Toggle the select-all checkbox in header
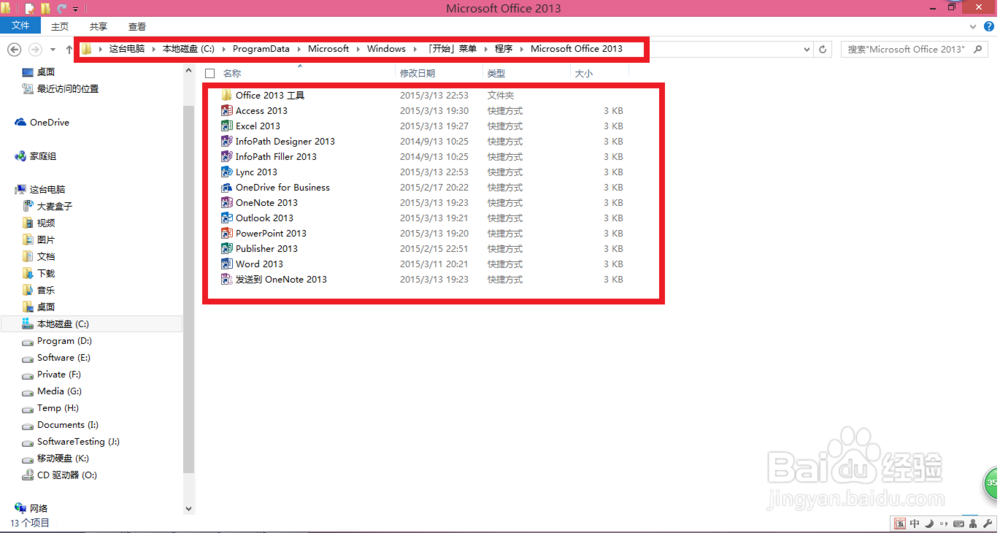This screenshot has height=533, width=1000. click(210, 73)
